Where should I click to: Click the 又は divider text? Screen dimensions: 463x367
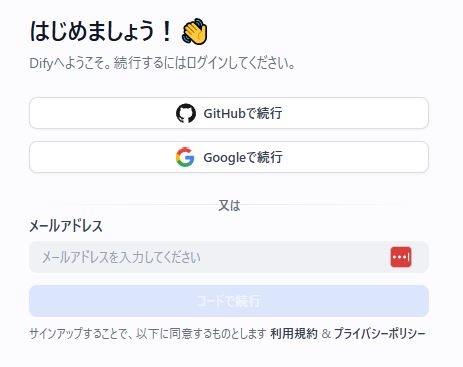pyautogui.click(x=229, y=205)
